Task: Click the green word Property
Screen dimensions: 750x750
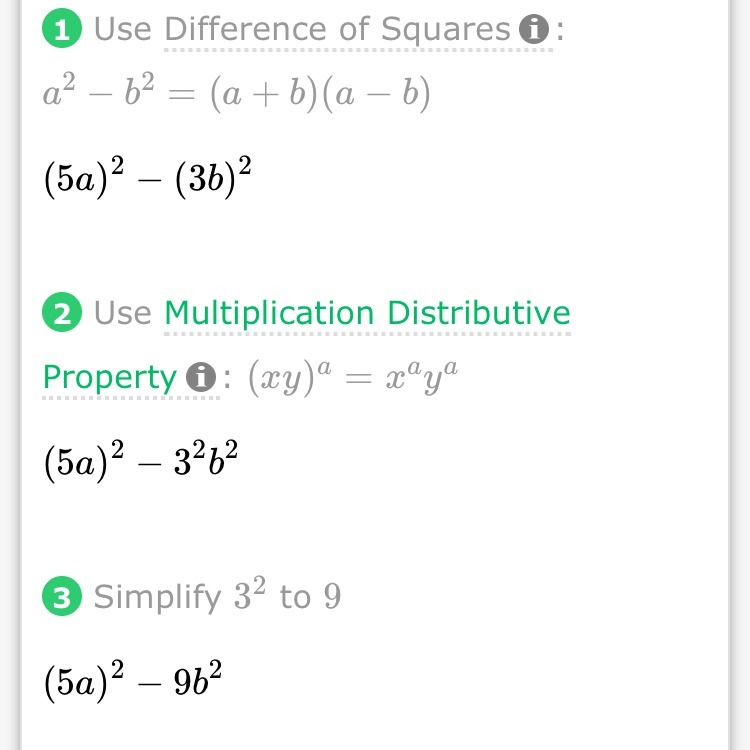Action: coord(109,377)
